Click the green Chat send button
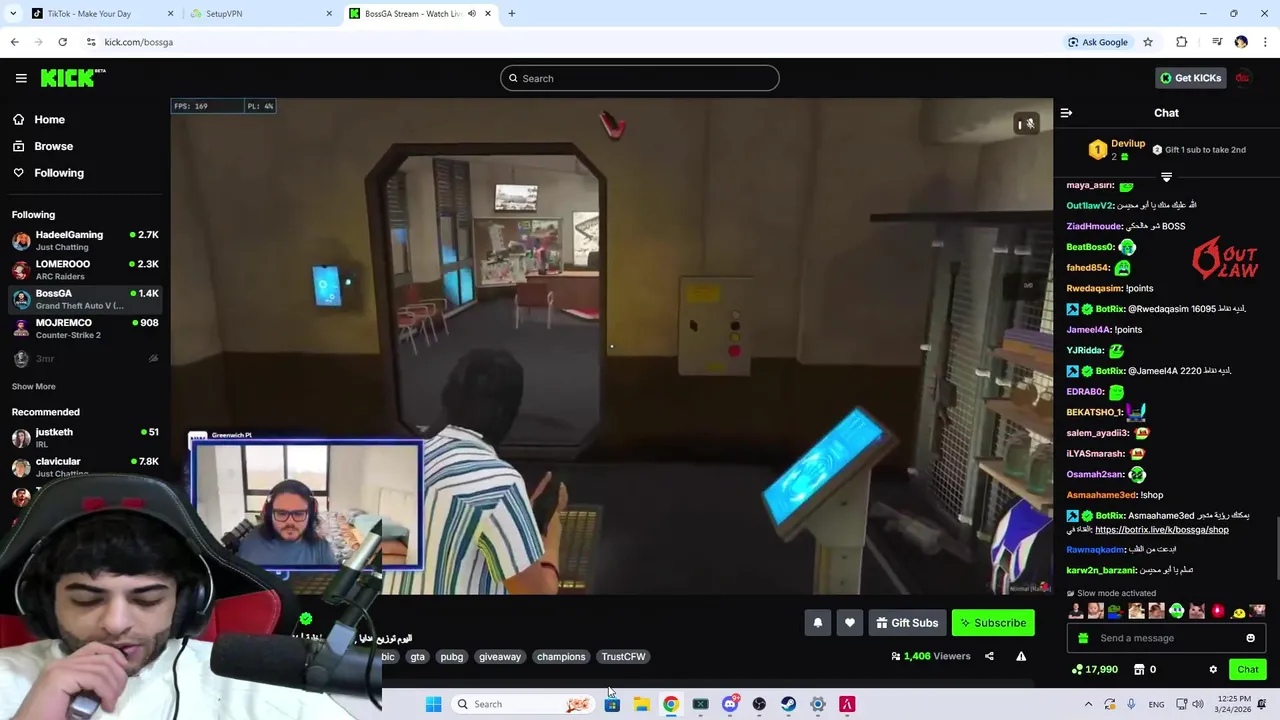Image resolution: width=1280 pixels, height=720 pixels. tap(1247, 669)
